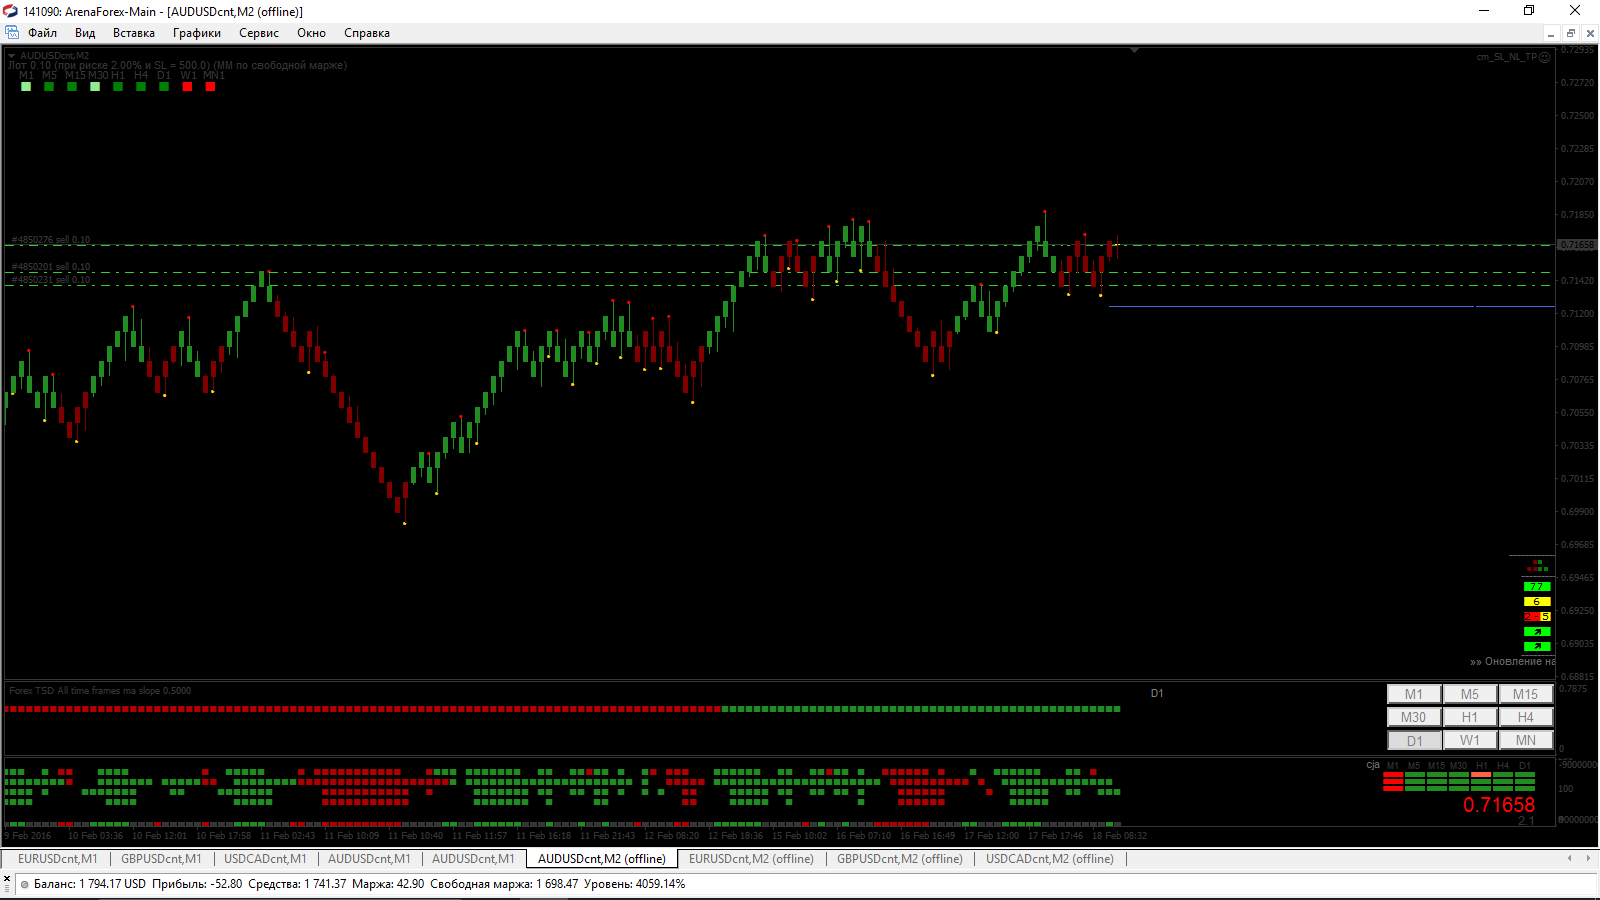1600x900 pixels.
Task: Open the EURUSDcnt,M1 chart tab
Action: [x=58, y=859]
